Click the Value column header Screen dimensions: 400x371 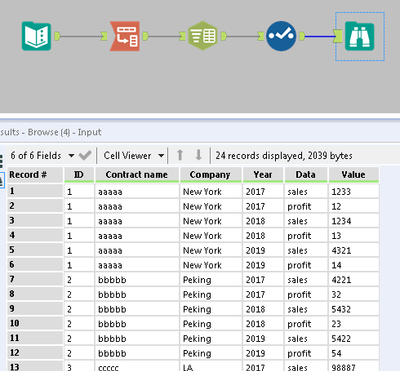354,175
